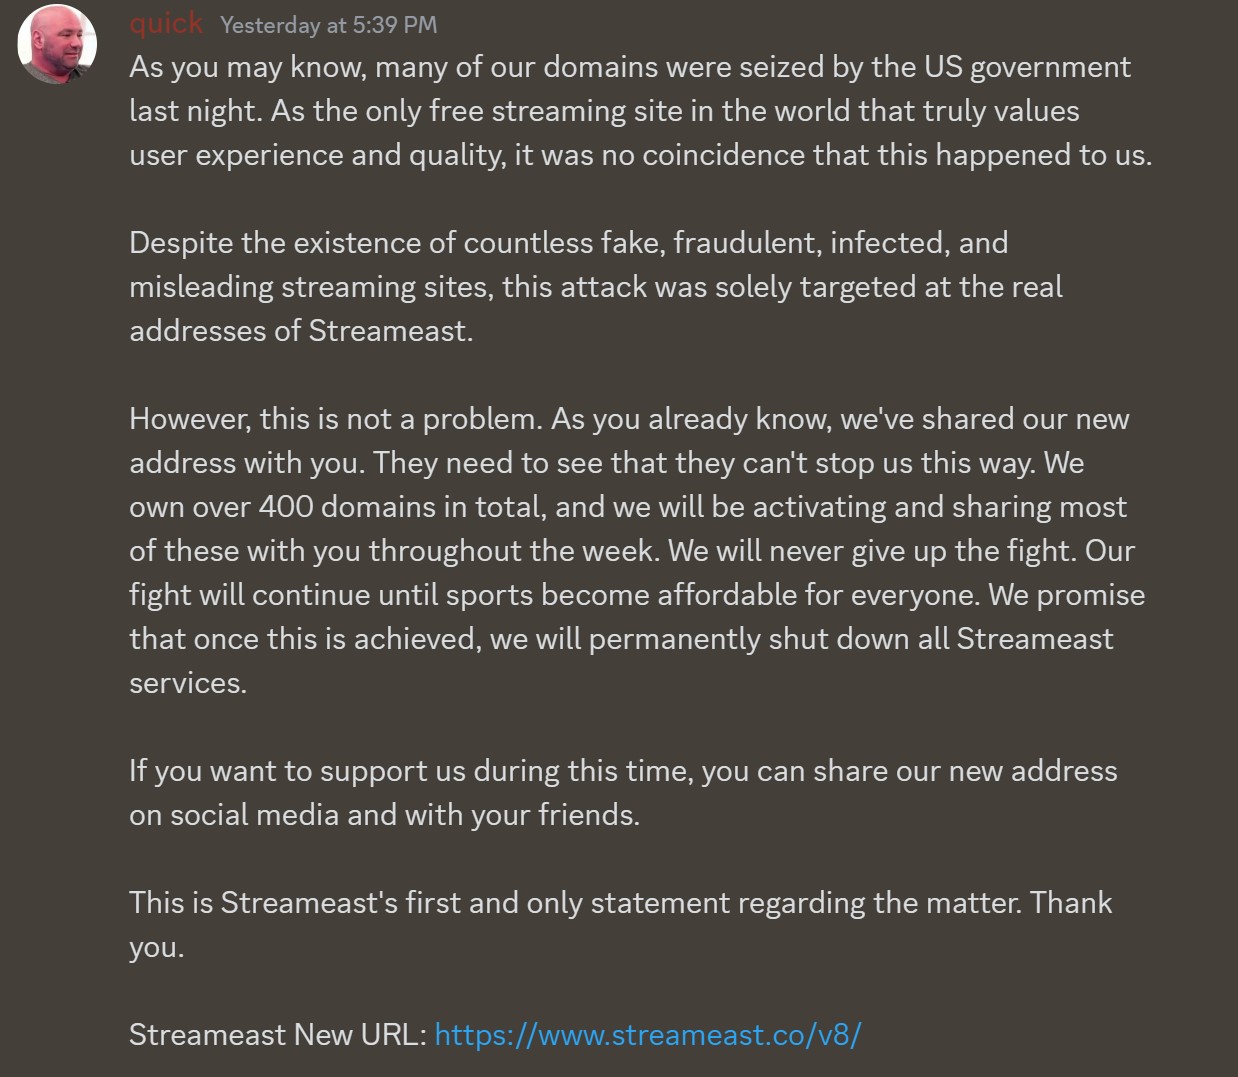Screen dimensions: 1238x1077
Task: Click the paragraph beginning 'As you may know'
Action: 640,111
